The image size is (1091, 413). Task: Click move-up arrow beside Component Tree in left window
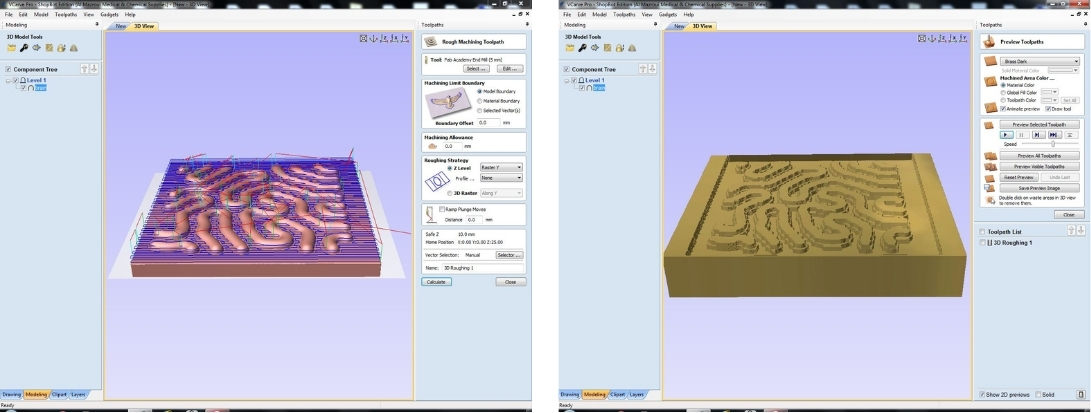(x=85, y=69)
